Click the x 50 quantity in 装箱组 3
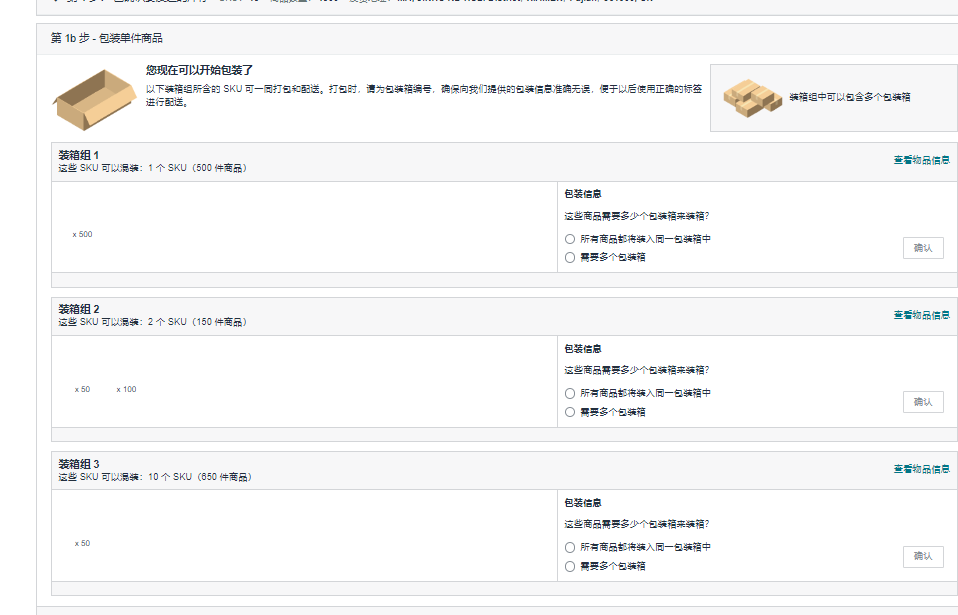958x615 pixels. tap(82, 544)
